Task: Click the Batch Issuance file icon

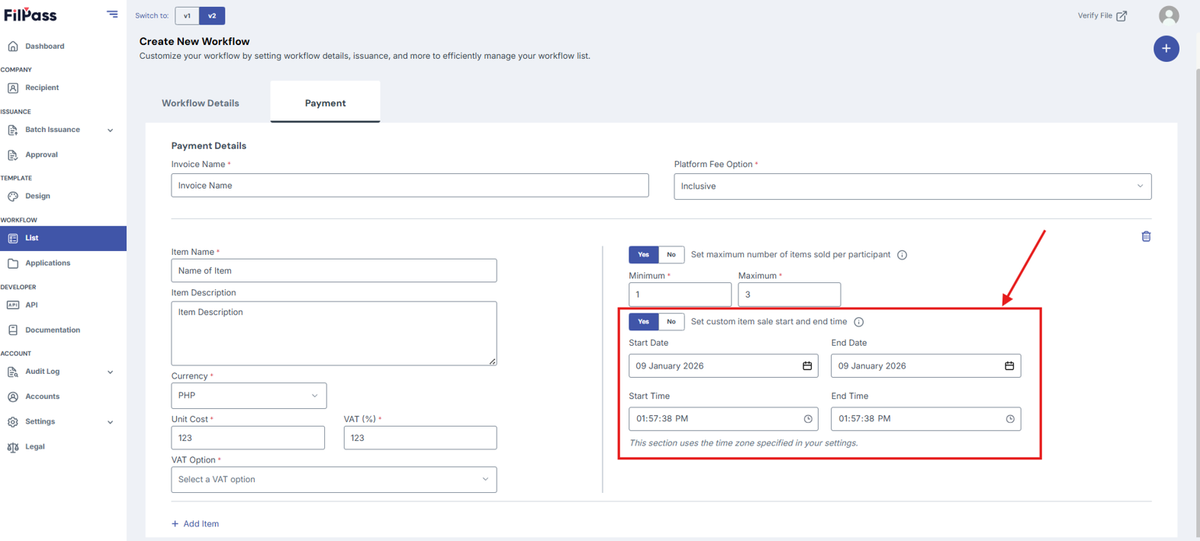Action: click(x=13, y=130)
